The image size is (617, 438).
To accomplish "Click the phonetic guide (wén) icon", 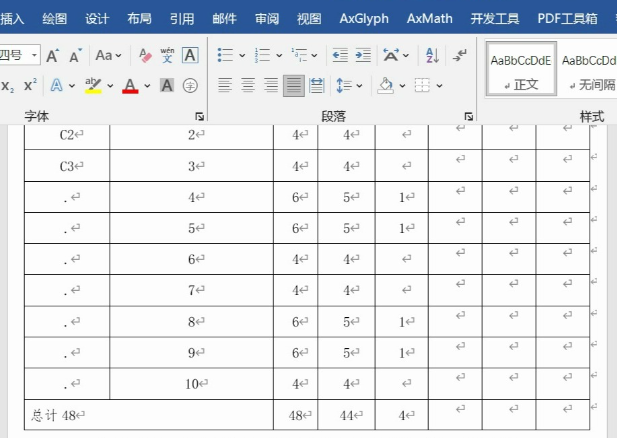I will (x=167, y=55).
